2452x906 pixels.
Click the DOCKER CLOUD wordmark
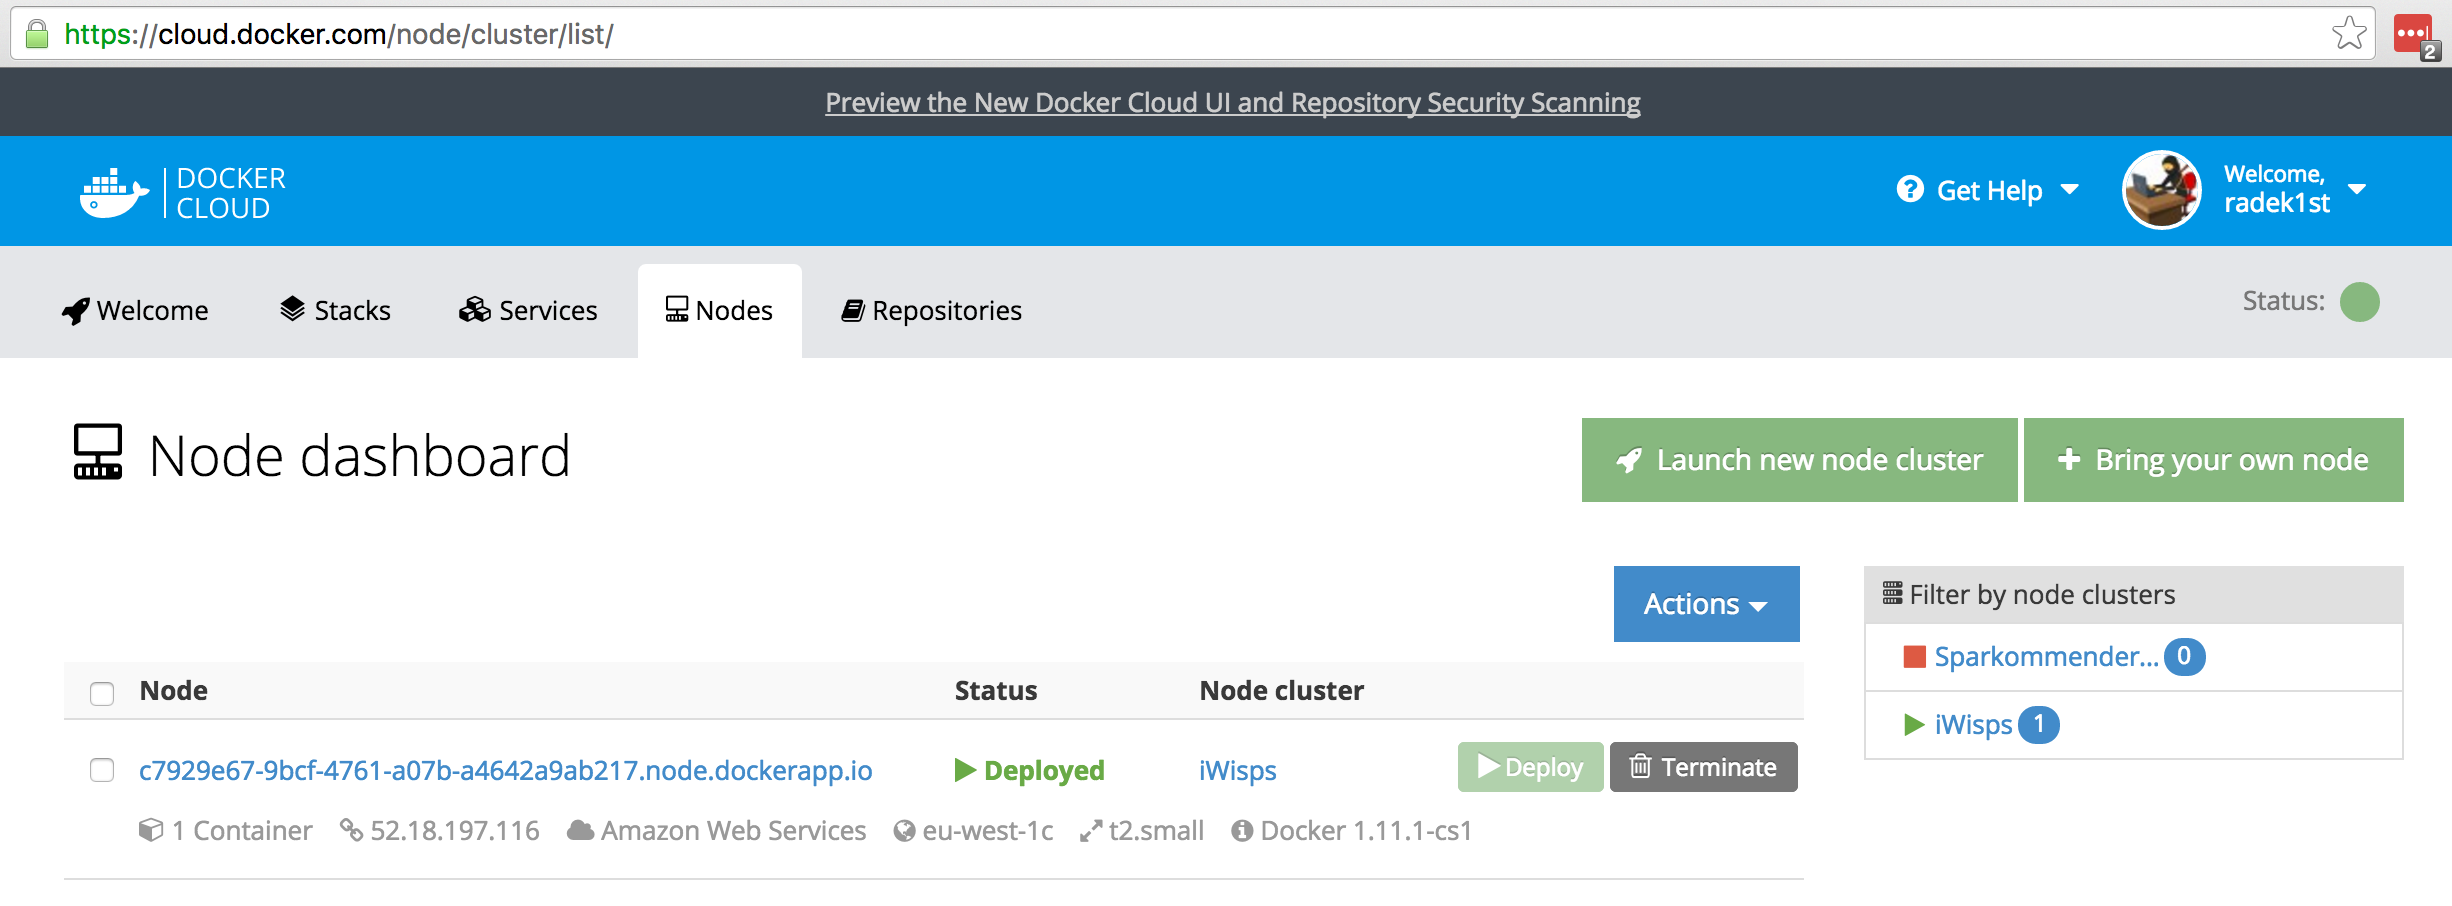point(231,193)
